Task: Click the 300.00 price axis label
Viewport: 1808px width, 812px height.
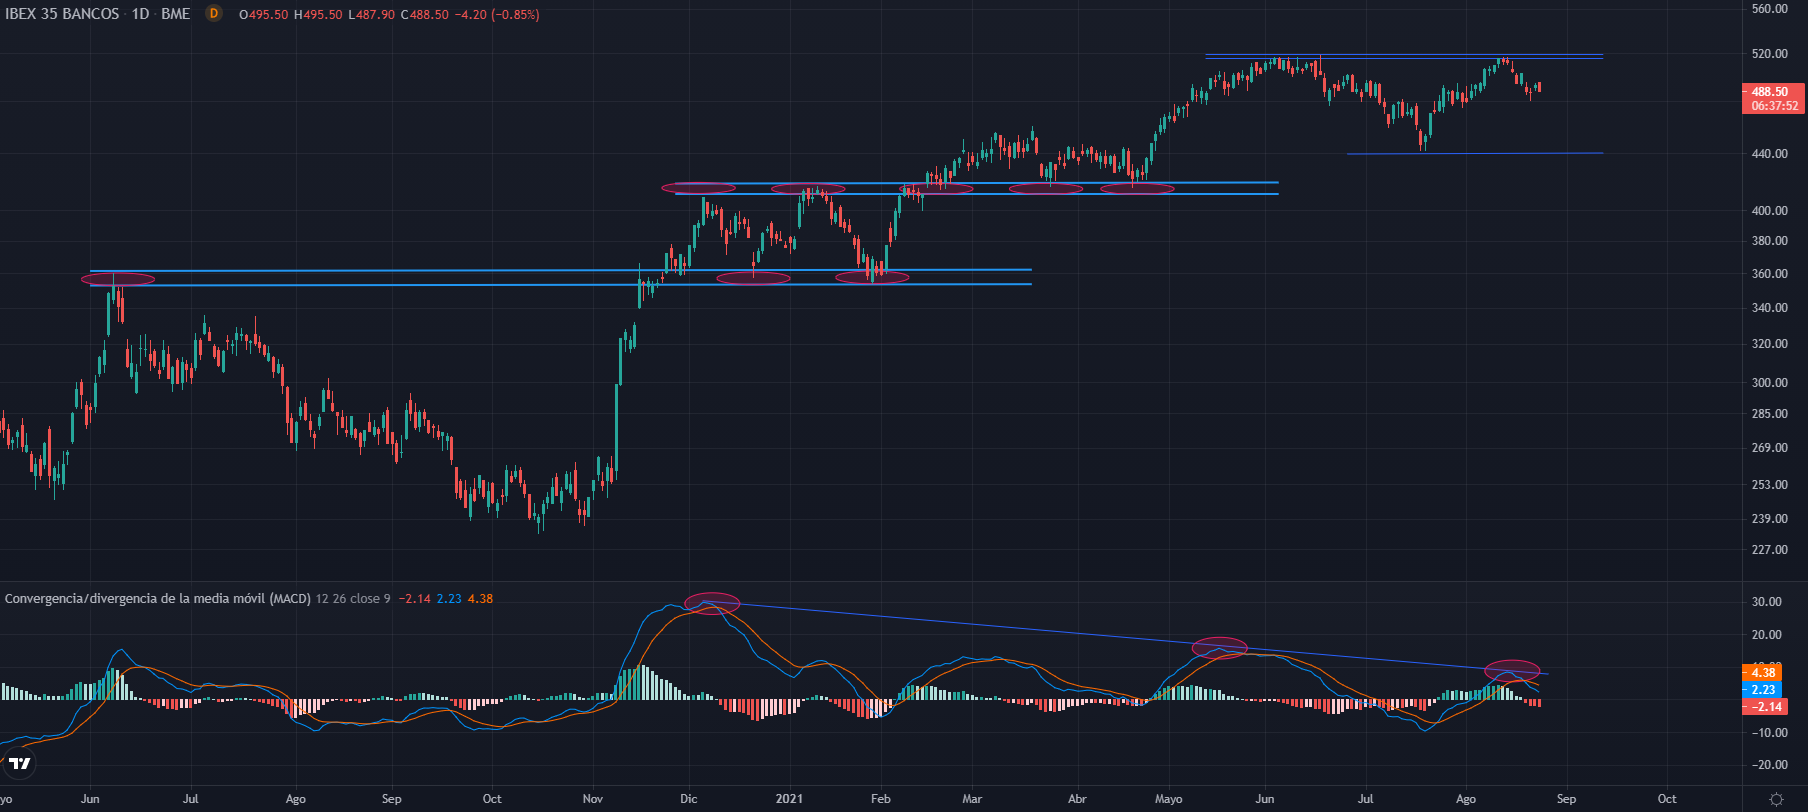Action: coord(1770,383)
